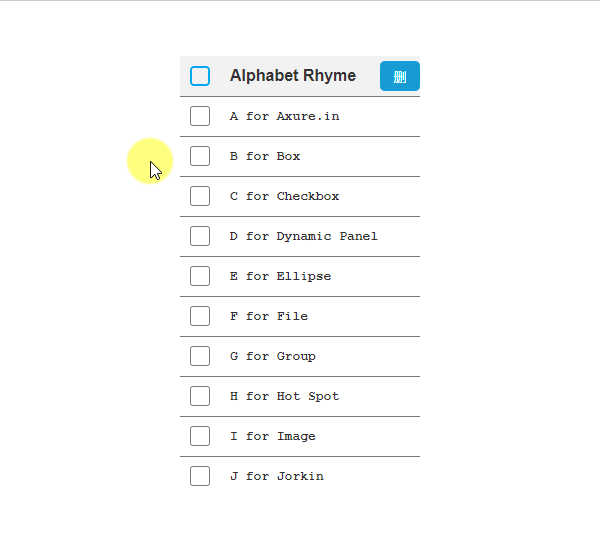This screenshot has width=600, height=550.
Task: Select the 'G for Group' list text
Action: [272, 356]
